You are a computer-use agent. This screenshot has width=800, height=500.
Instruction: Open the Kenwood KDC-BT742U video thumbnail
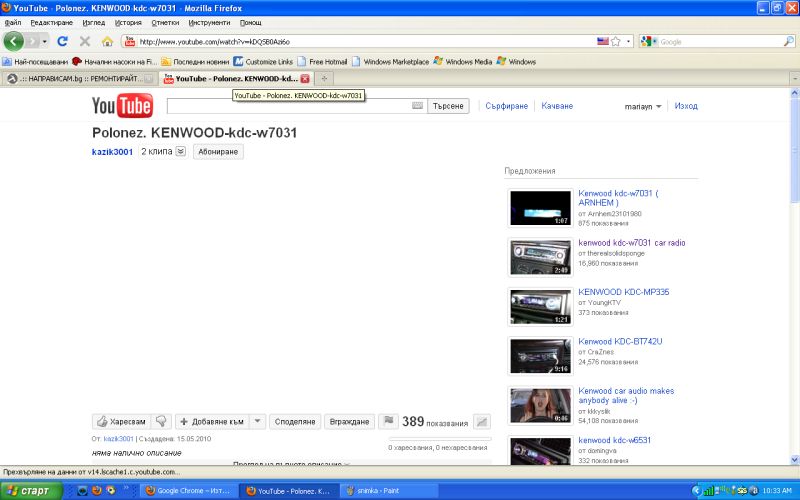click(x=540, y=356)
